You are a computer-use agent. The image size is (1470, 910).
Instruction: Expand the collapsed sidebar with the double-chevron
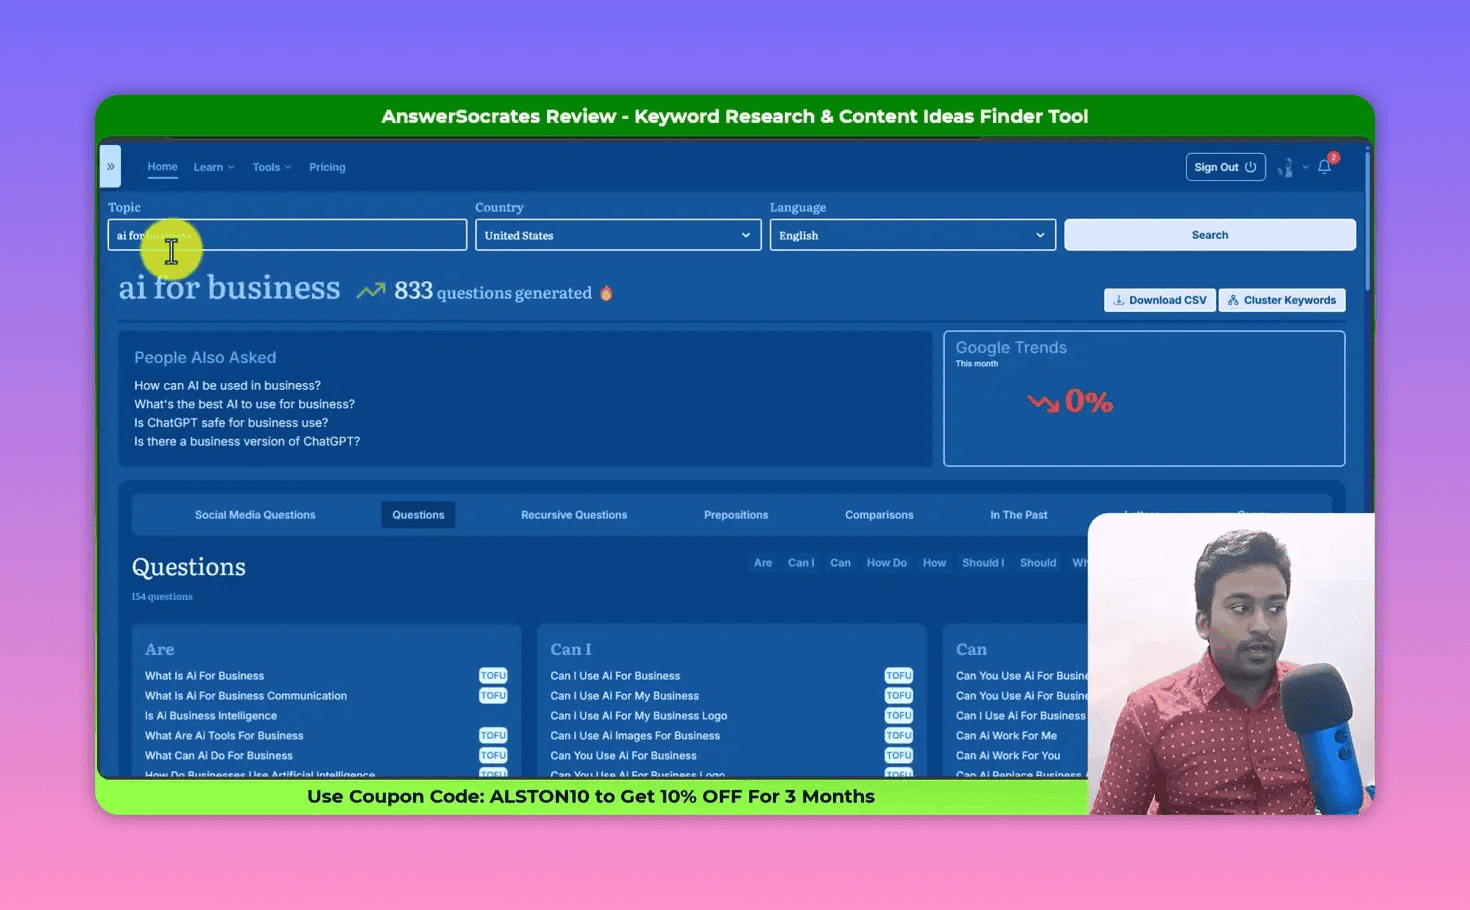[110, 167]
